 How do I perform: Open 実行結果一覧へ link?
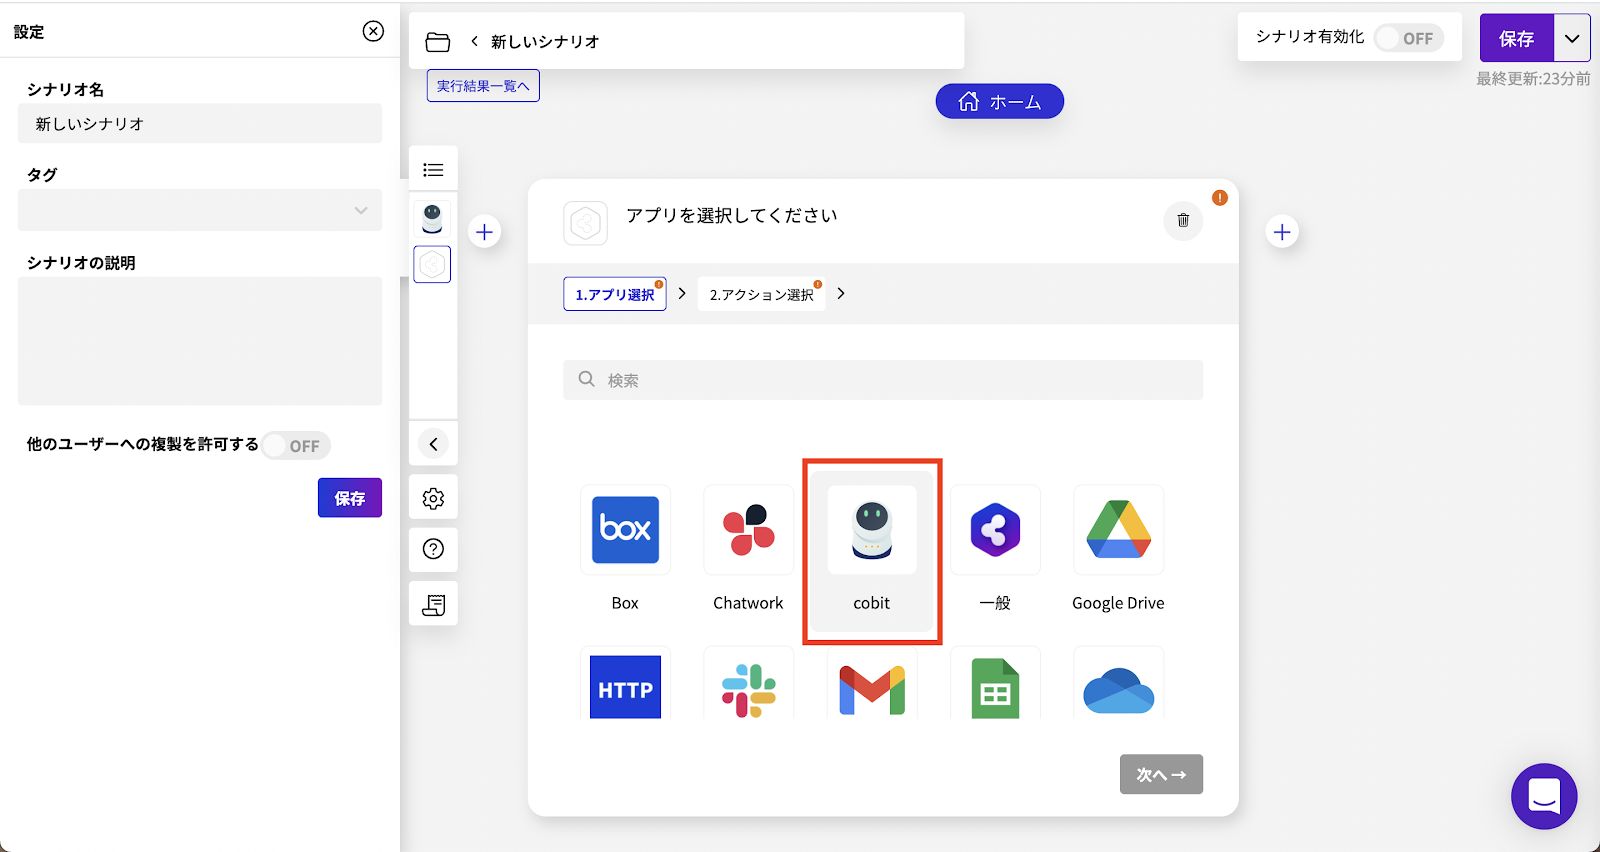(x=483, y=86)
